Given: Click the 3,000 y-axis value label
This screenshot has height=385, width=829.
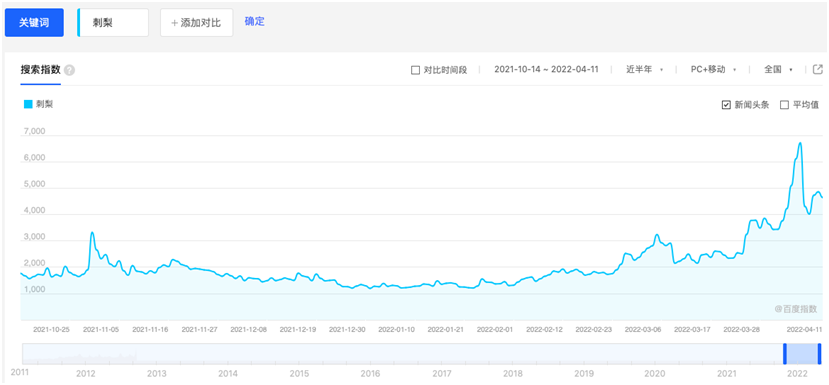Looking at the screenshot, I should point(35,237).
